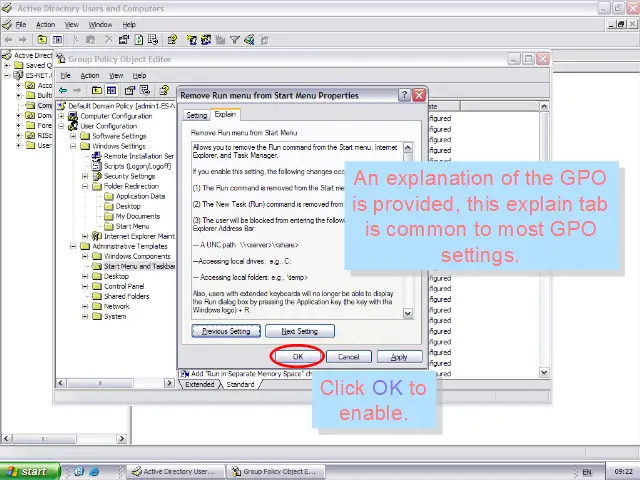Expand the Software Settings node
Screen dimensions: 640x480
click(73, 136)
